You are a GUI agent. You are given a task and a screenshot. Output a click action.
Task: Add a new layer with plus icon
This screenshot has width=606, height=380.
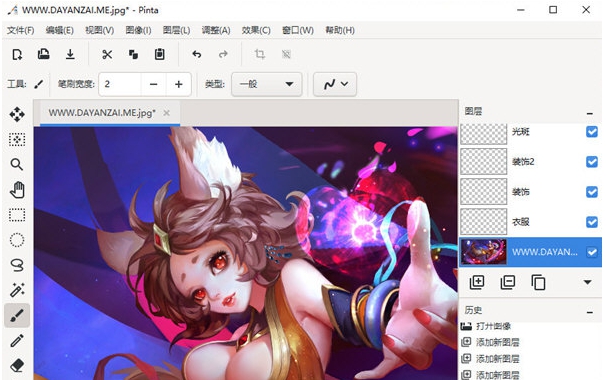pos(477,282)
